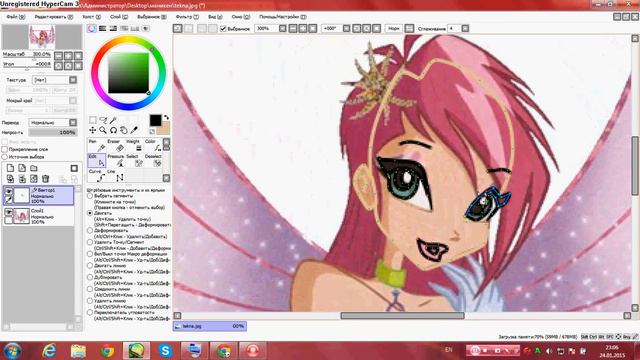Adjust the Непрозрачность 100% opacity slider
Image resolution: width=640 pixels, height=360 pixels.
point(53,133)
